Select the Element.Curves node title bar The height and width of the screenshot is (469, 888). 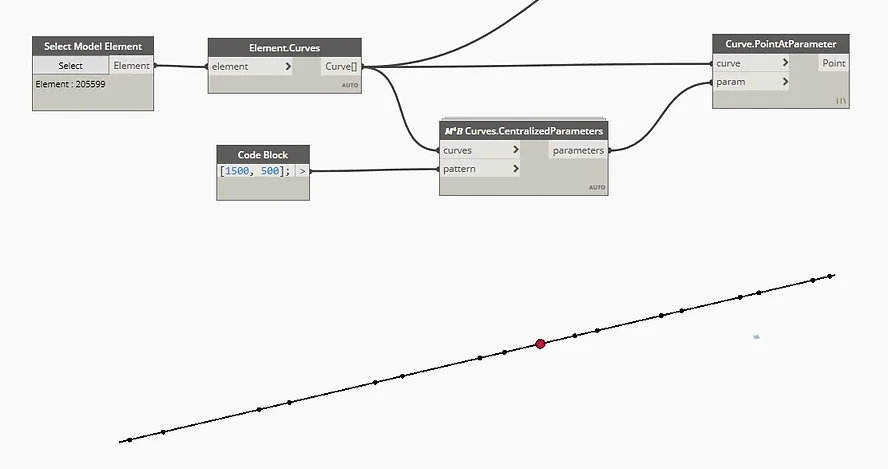click(284, 48)
